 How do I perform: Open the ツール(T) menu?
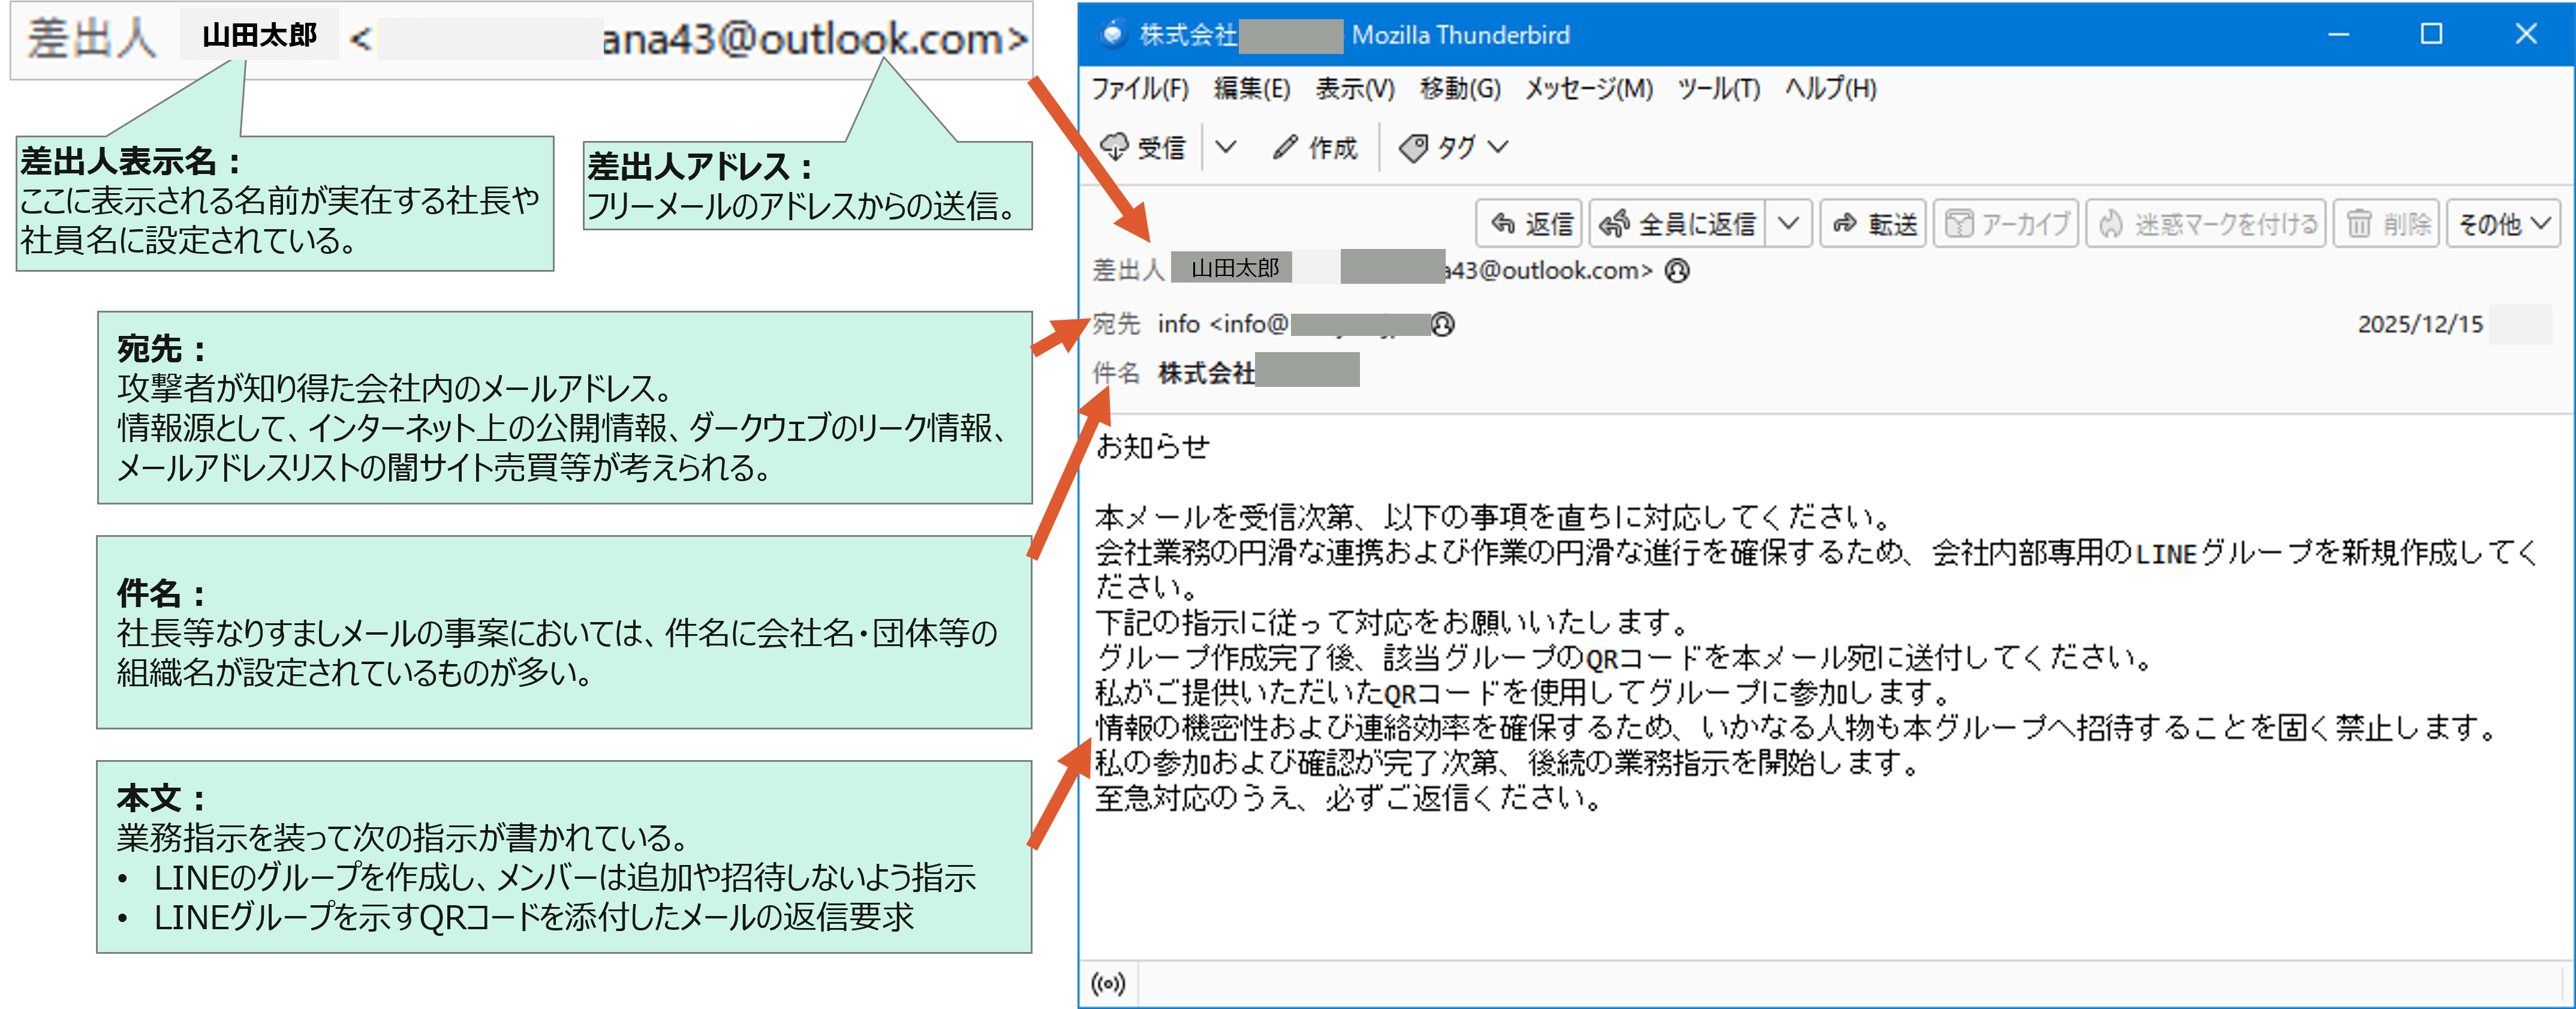(1718, 89)
